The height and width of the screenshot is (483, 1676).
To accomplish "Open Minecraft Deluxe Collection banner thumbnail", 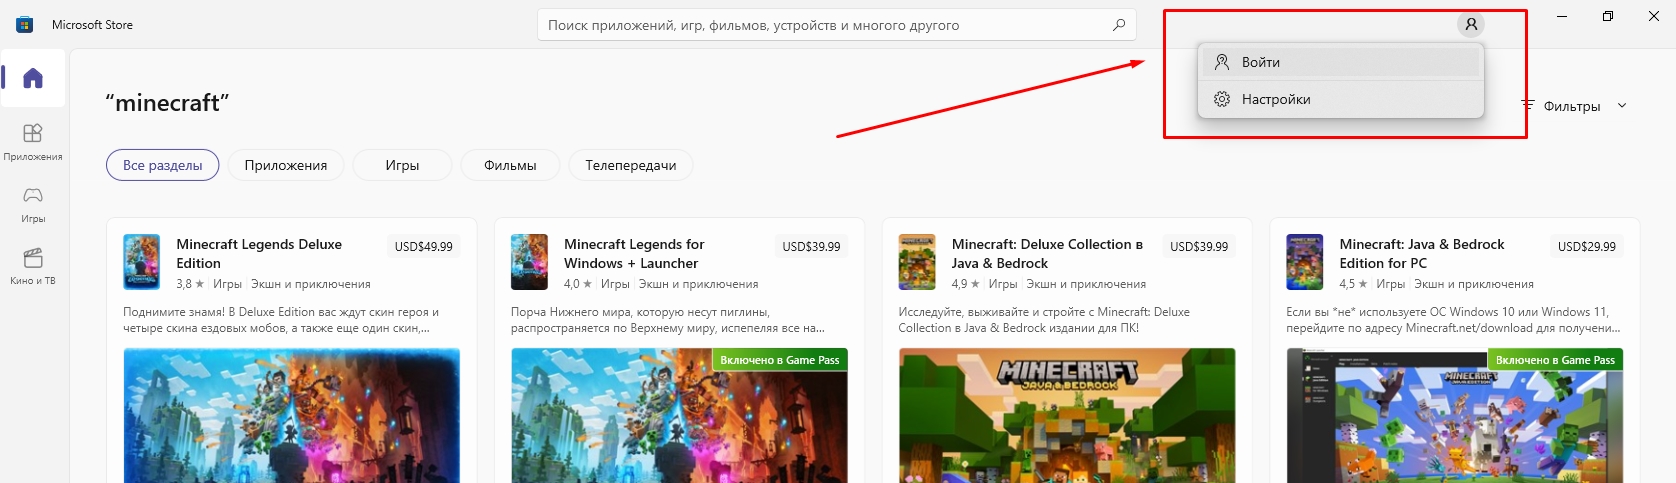I will (1066, 415).
